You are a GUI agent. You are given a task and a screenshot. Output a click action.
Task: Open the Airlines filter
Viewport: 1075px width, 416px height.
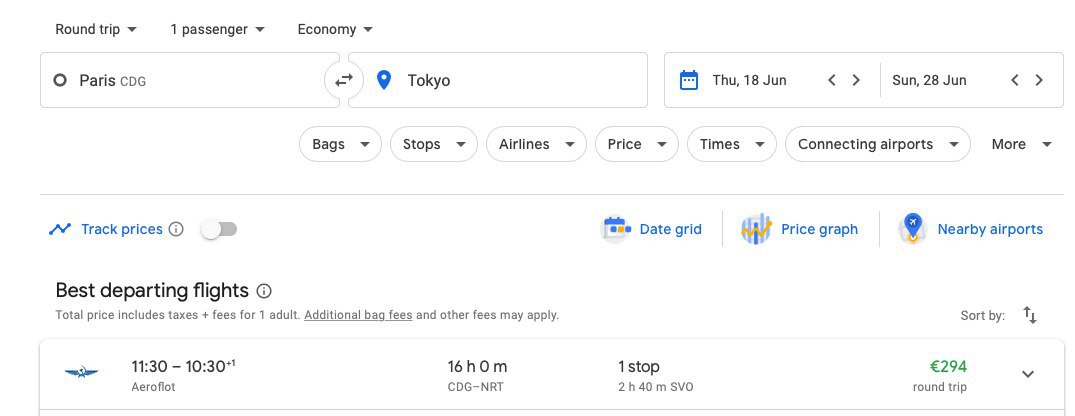pos(535,144)
